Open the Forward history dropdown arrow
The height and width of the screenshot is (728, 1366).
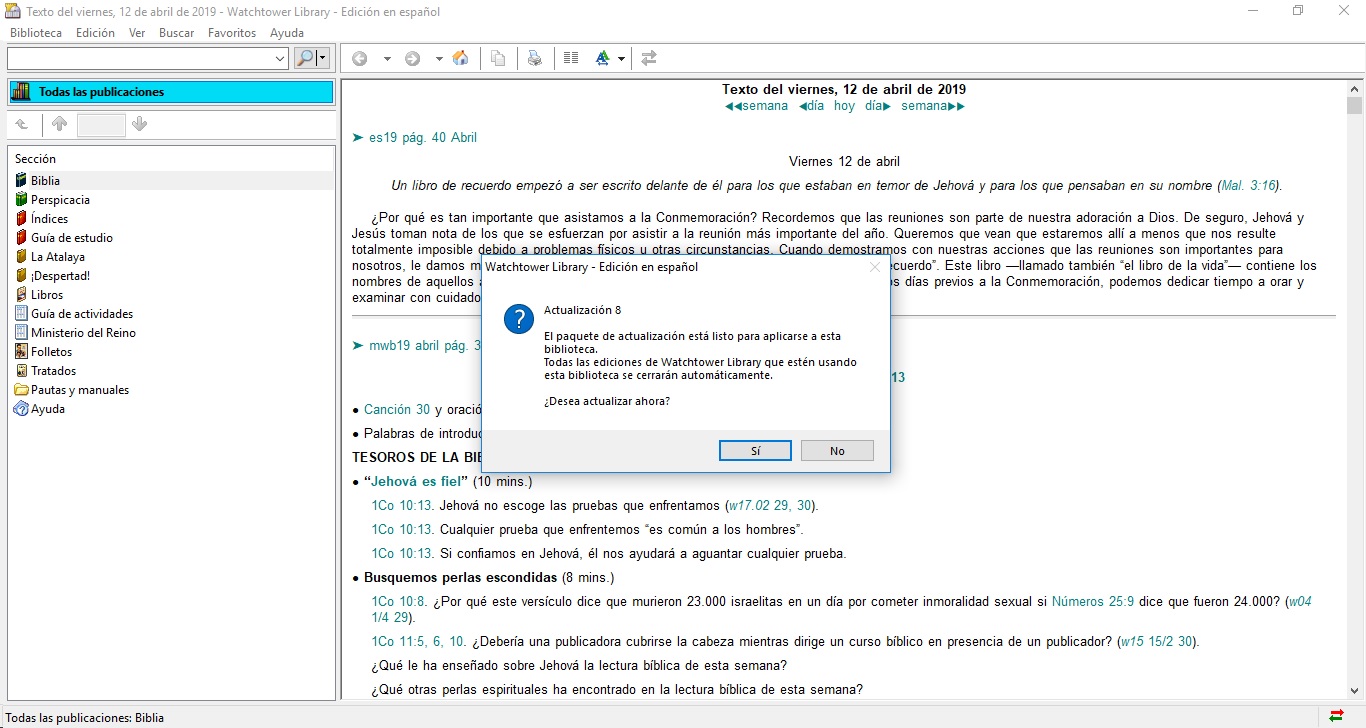point(439,59)
